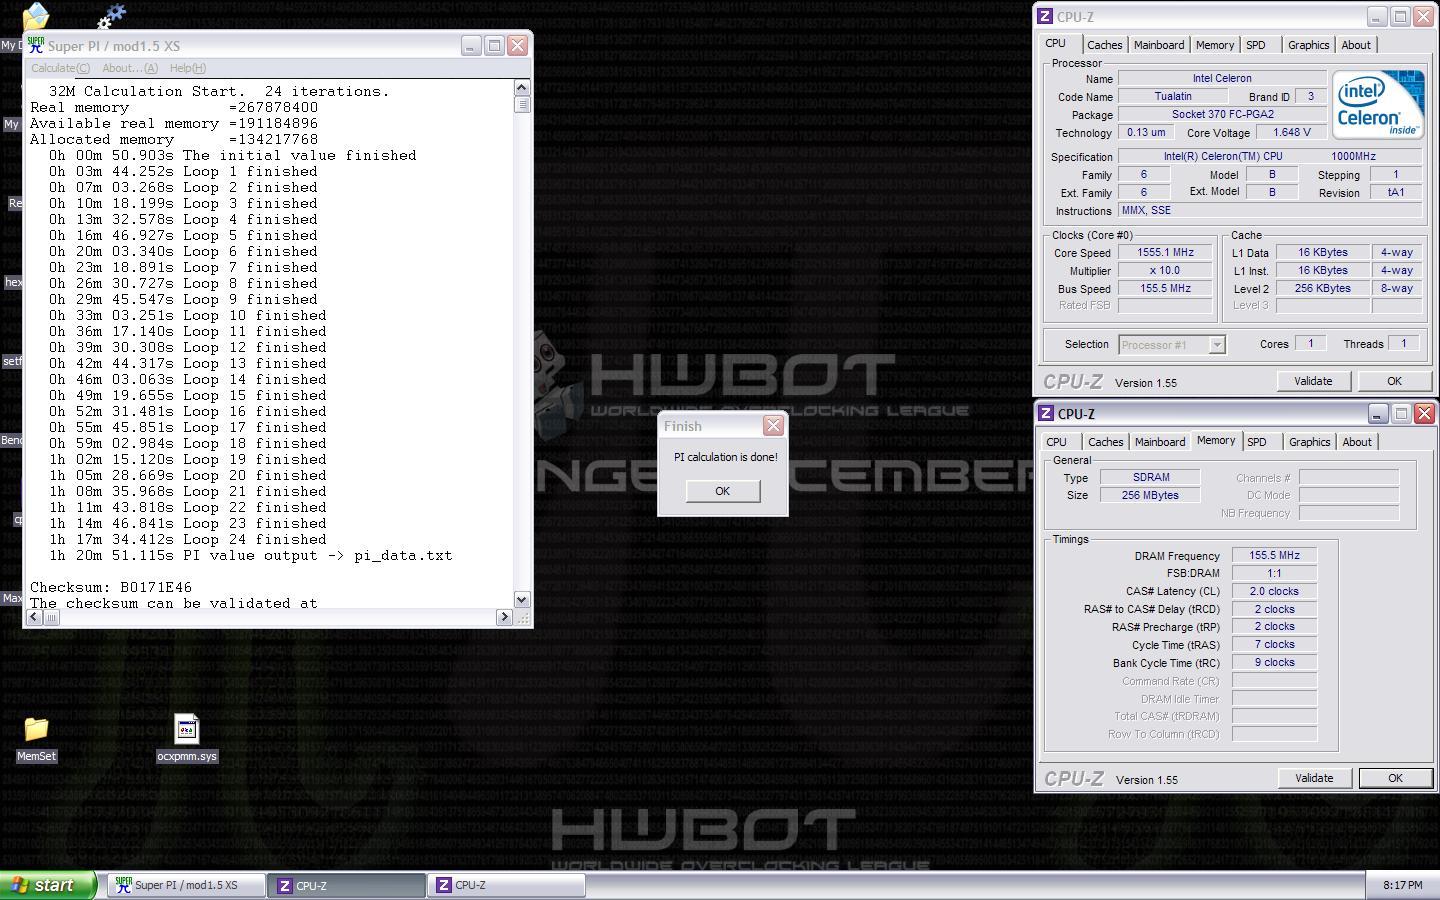Open the Calculate menu in Super PI
Image resolution: width=1440 pixels, height=900 pixels.
[x=60, y=68]
